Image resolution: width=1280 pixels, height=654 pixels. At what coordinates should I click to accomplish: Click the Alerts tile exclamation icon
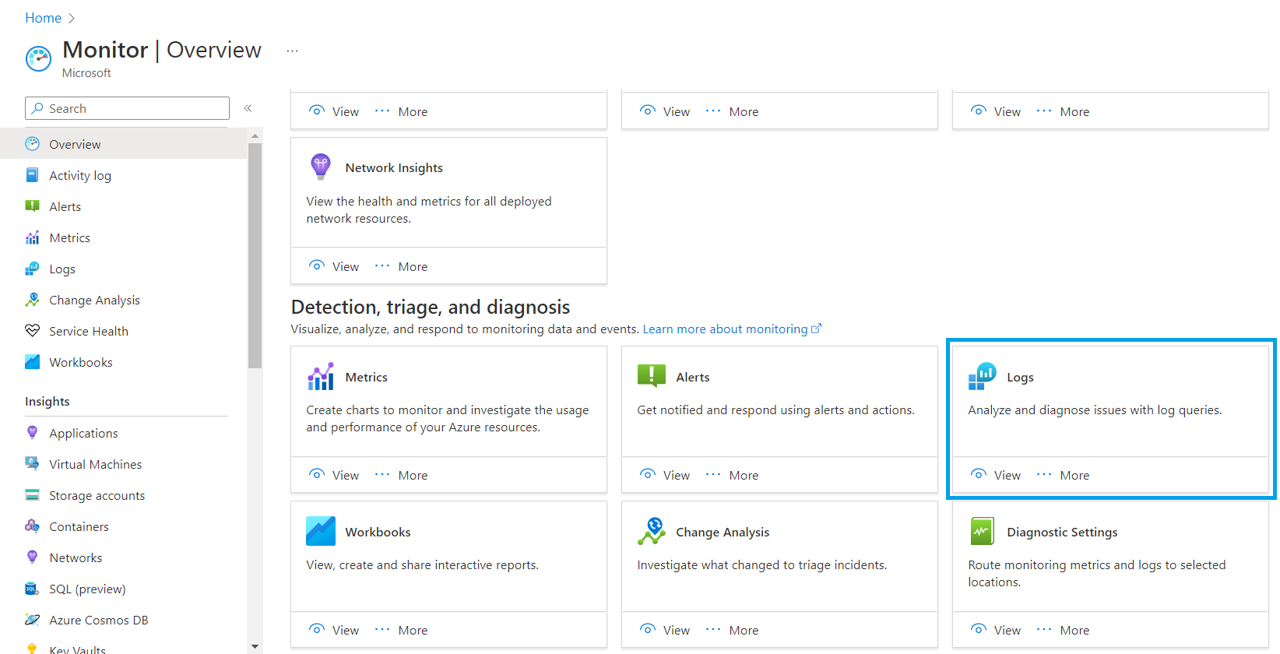pyautogui.click(x=651, y=376)
